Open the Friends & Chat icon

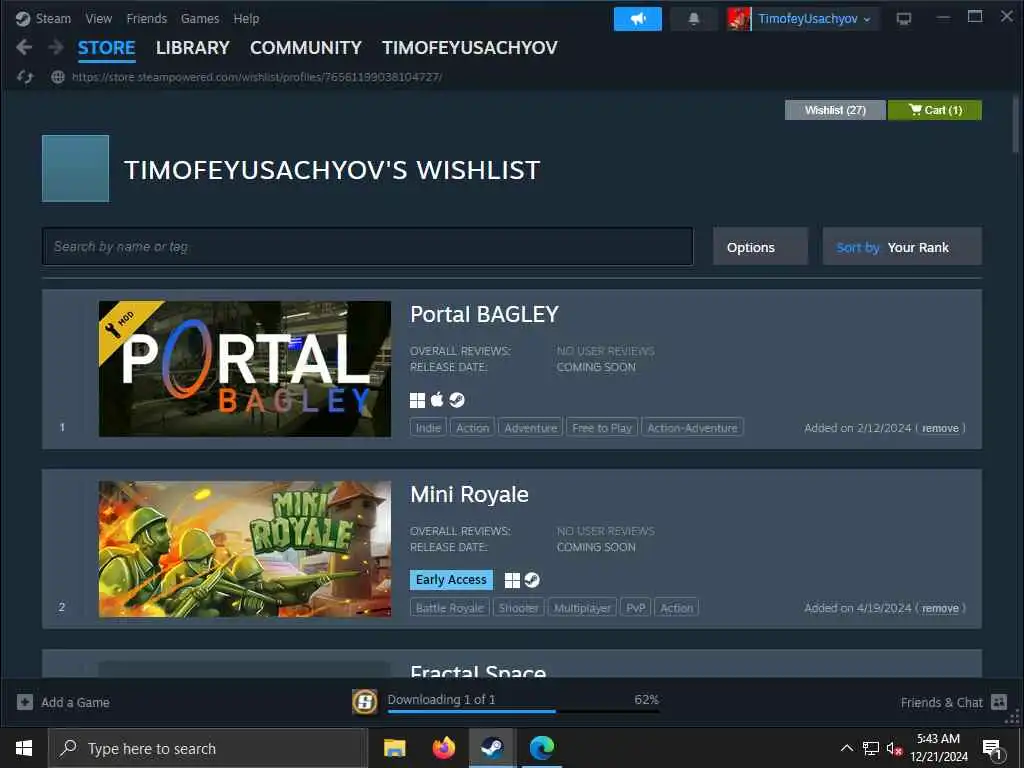[999, 702]
